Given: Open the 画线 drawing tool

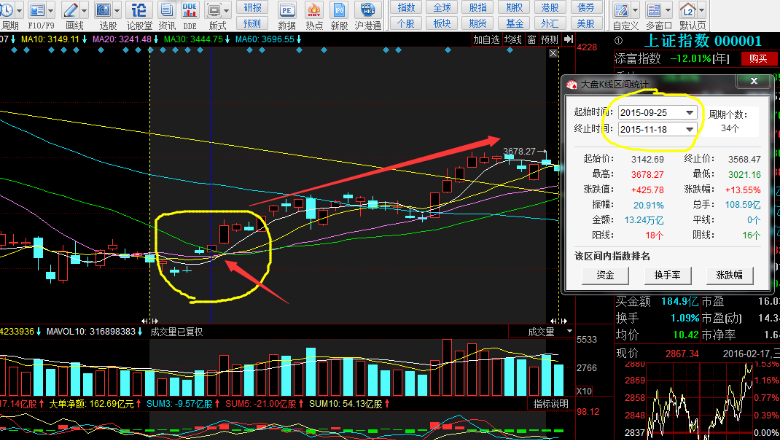Looking at the screenshot, I should coord(73,14).
